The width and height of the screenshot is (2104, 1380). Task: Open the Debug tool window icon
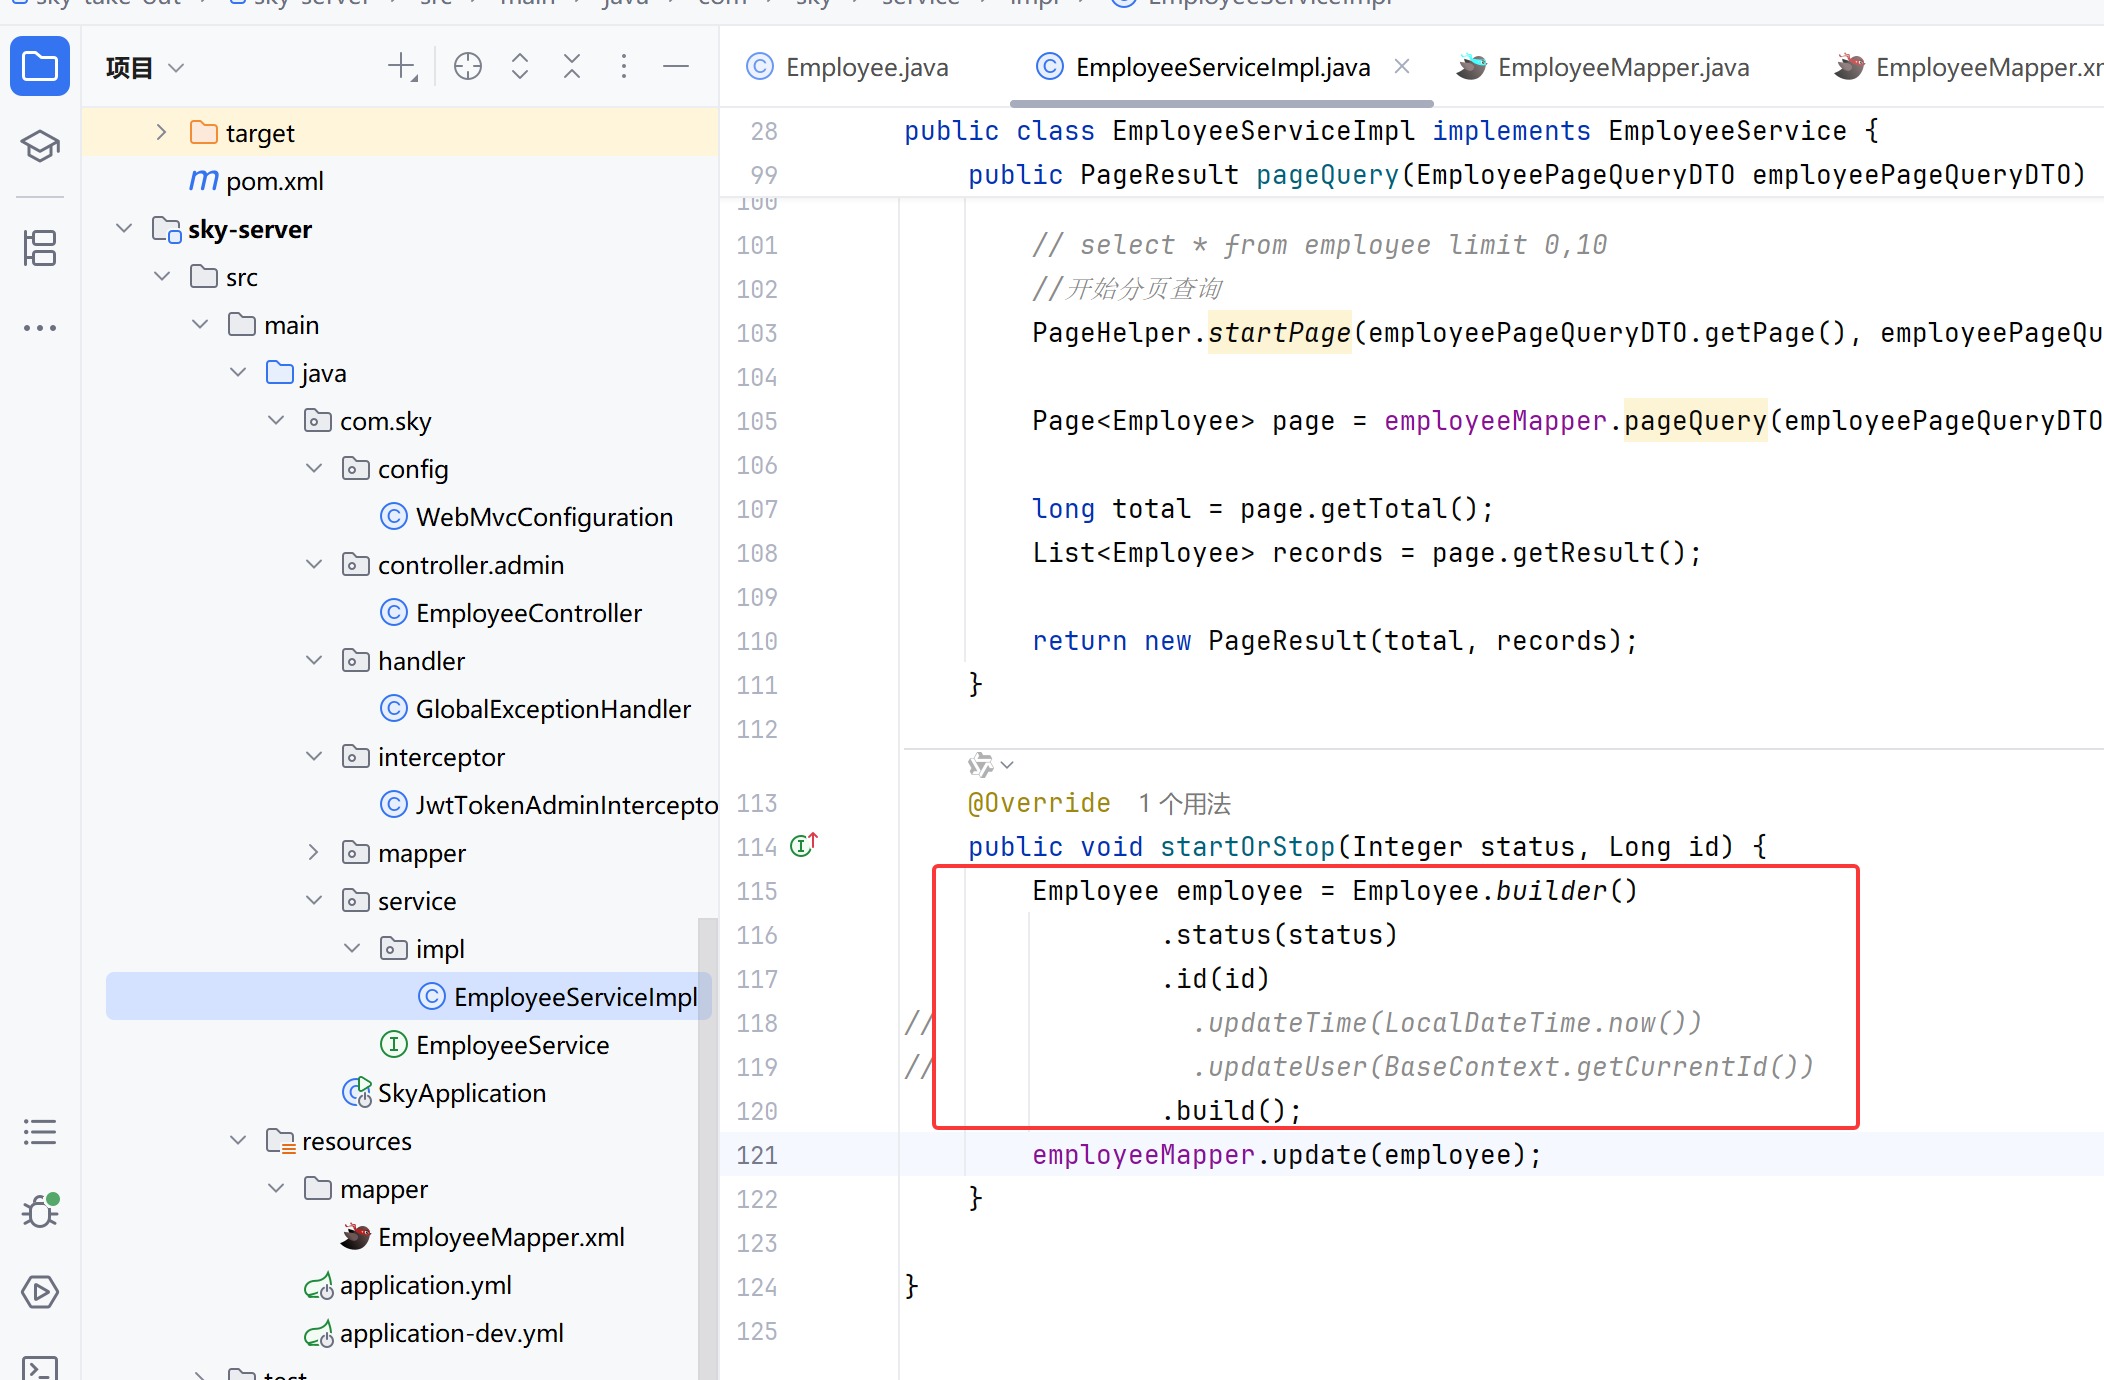(40, 1211)
